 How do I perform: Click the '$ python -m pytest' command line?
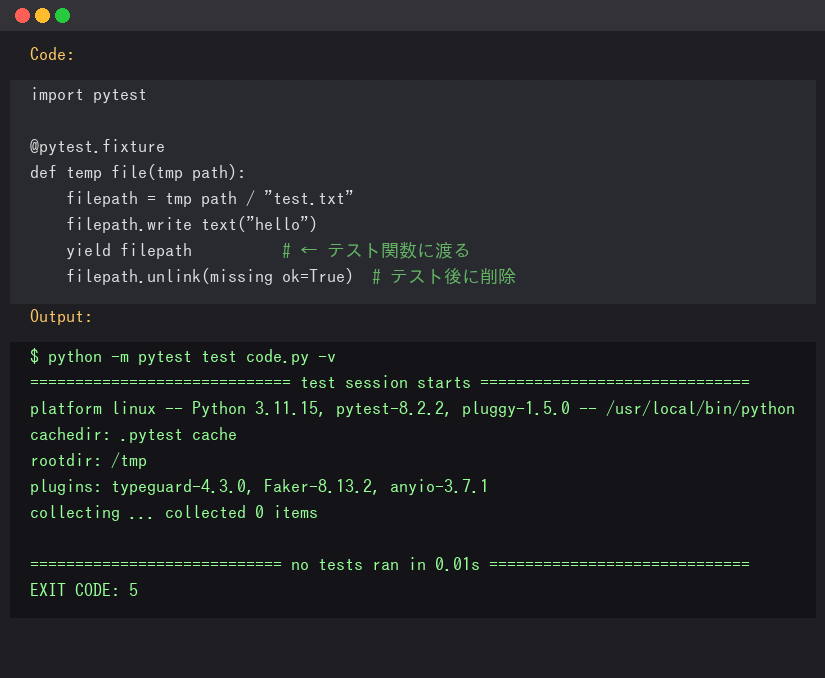(x=183, y=357)
